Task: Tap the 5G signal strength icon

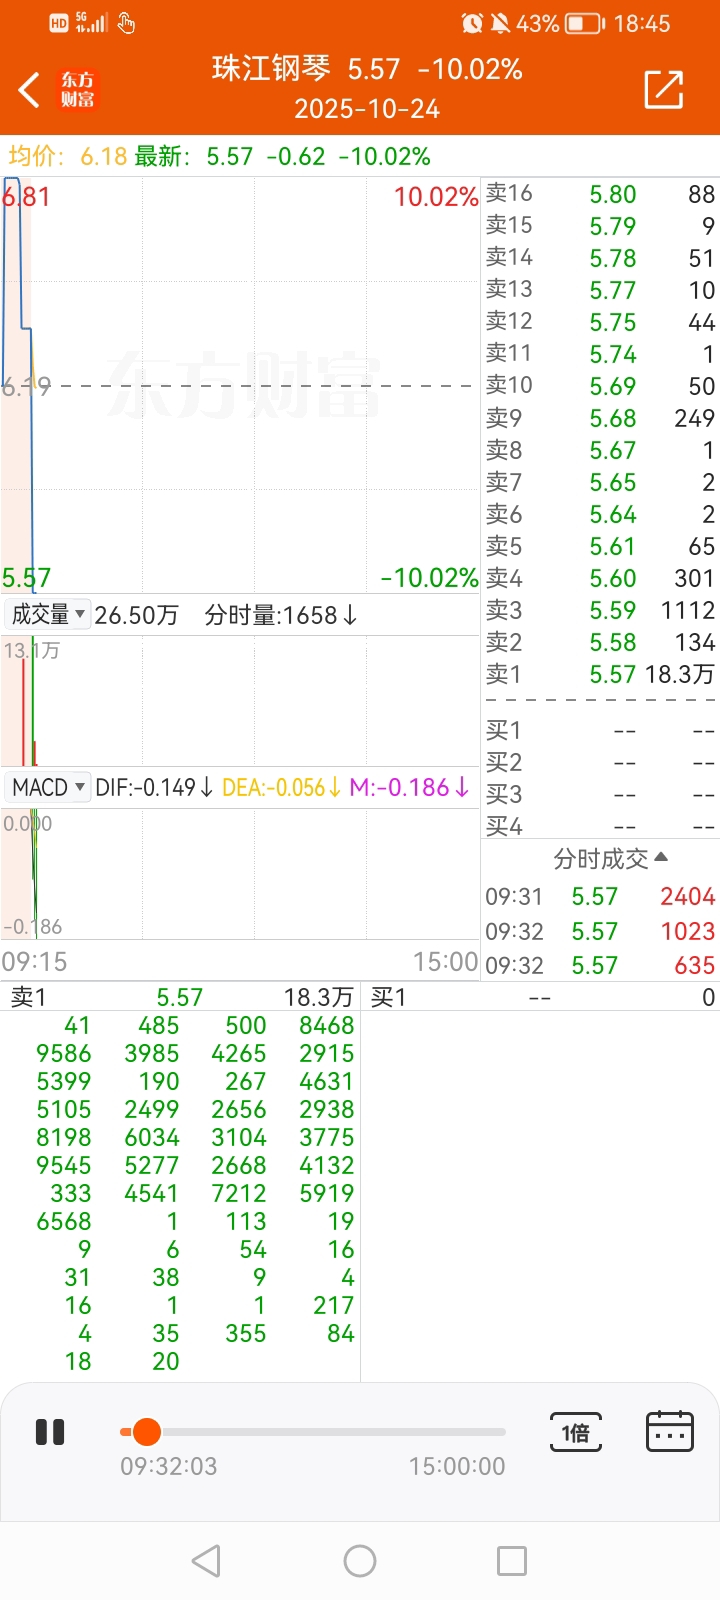Action: point(92,22)
